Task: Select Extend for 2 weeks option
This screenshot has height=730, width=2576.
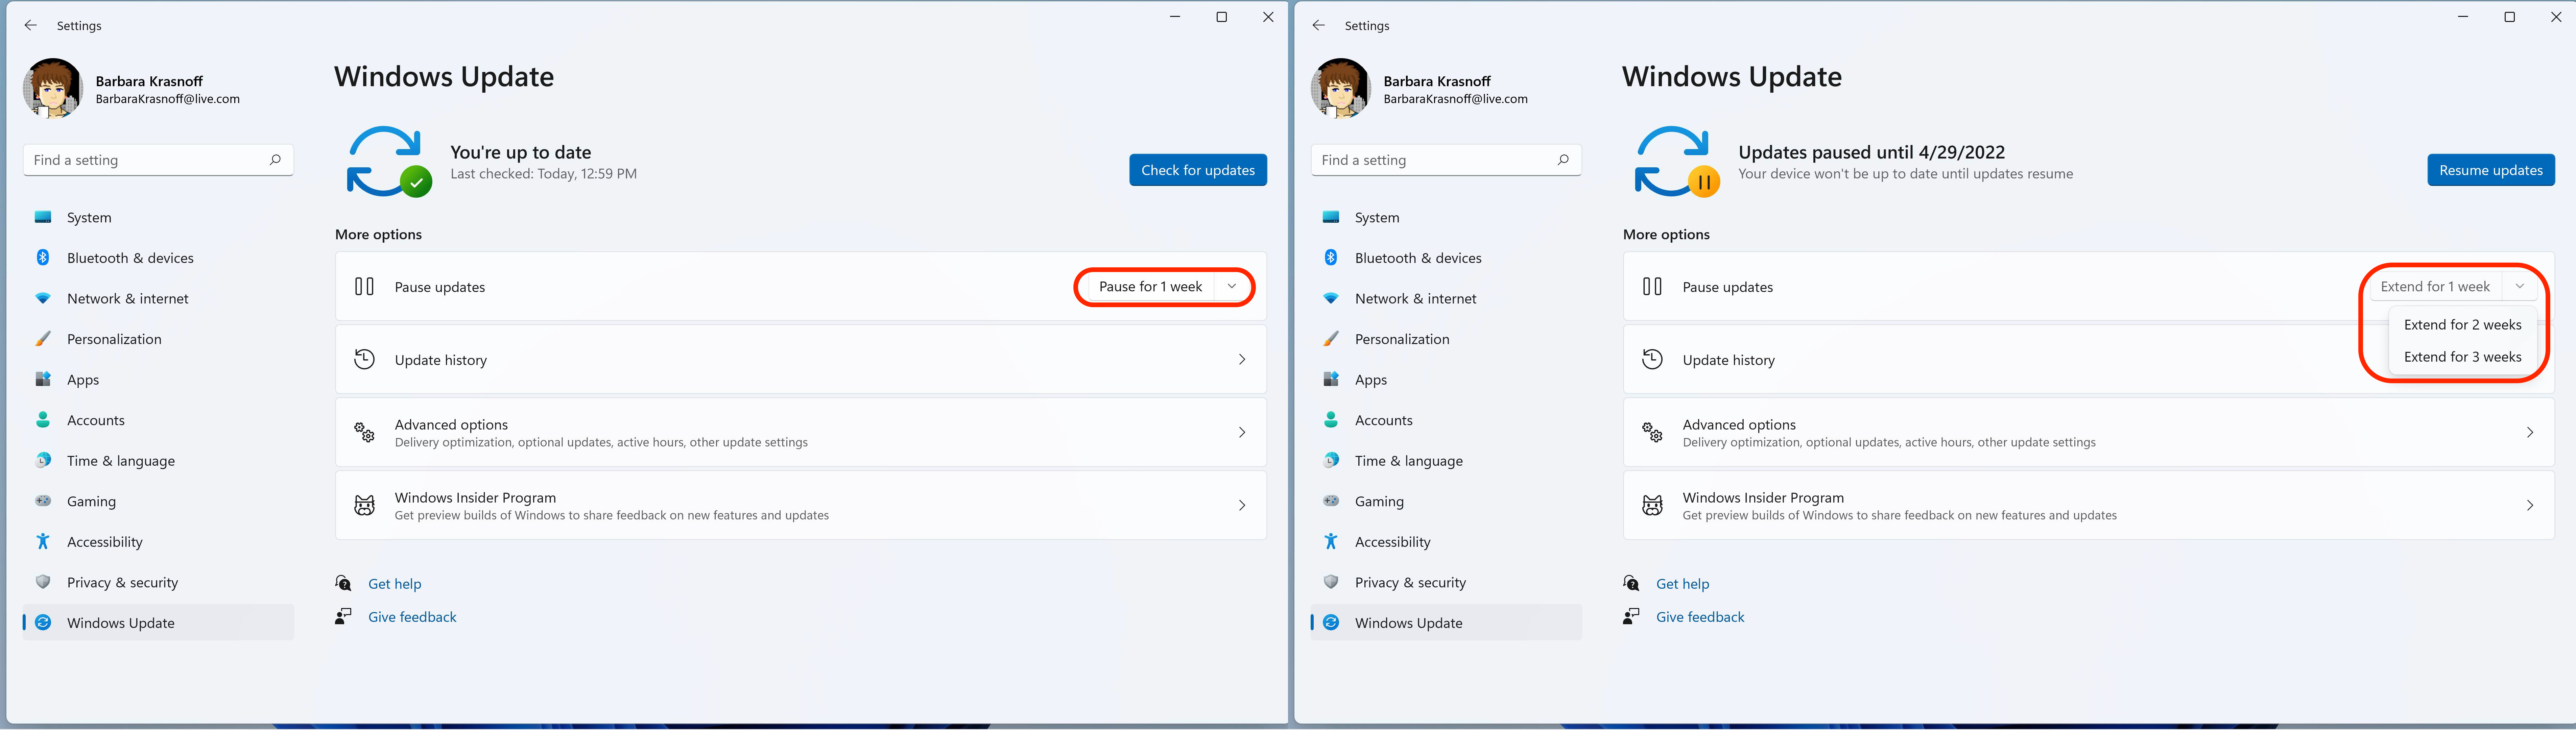Action: tap(2463, 325)
